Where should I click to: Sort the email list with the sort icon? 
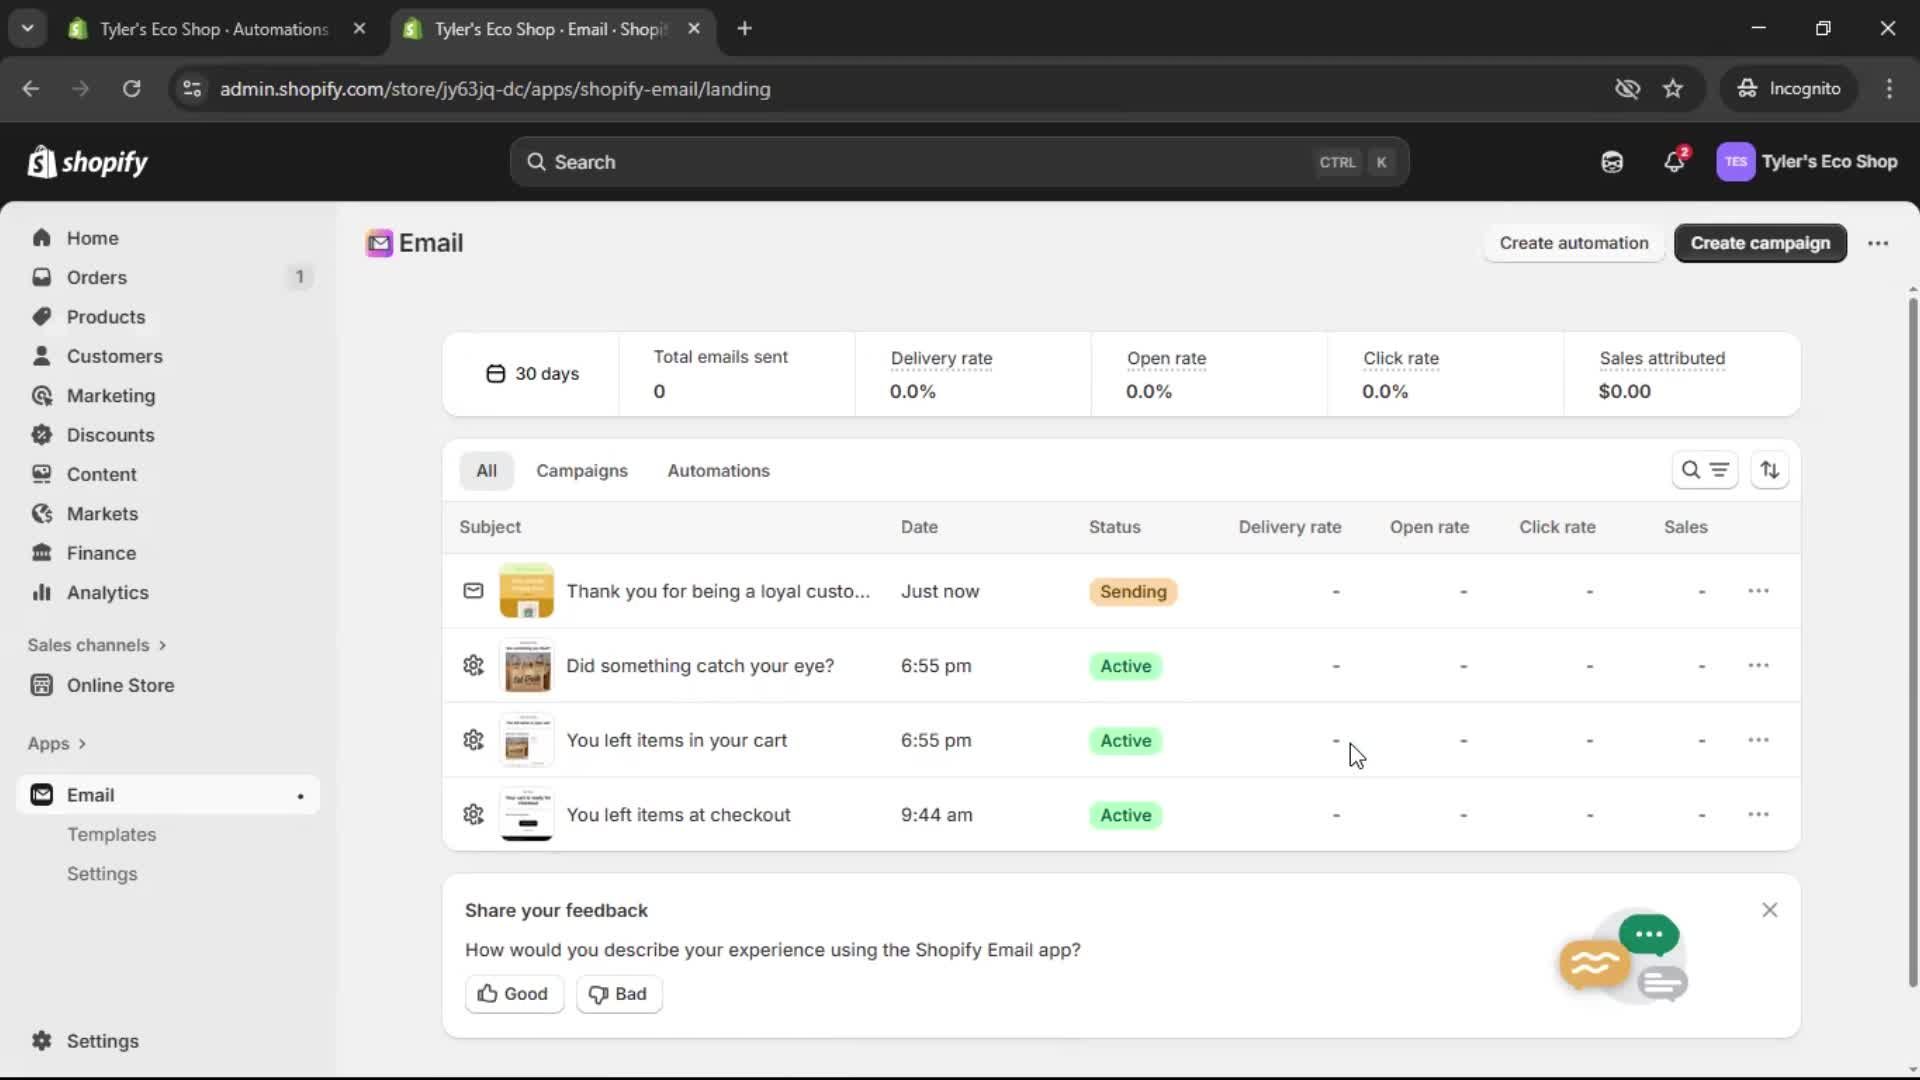pos(1770,470)
